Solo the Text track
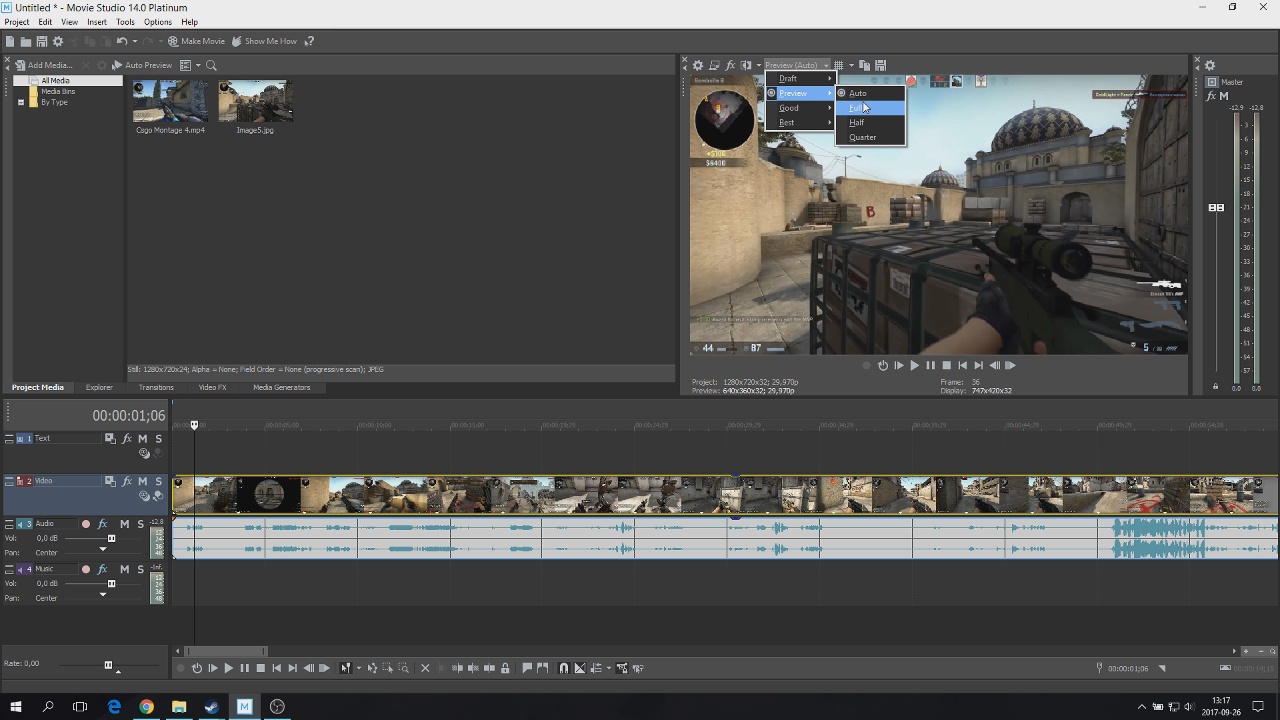The height and width of the screenshot is (720, 1280). tap(158, 439)
